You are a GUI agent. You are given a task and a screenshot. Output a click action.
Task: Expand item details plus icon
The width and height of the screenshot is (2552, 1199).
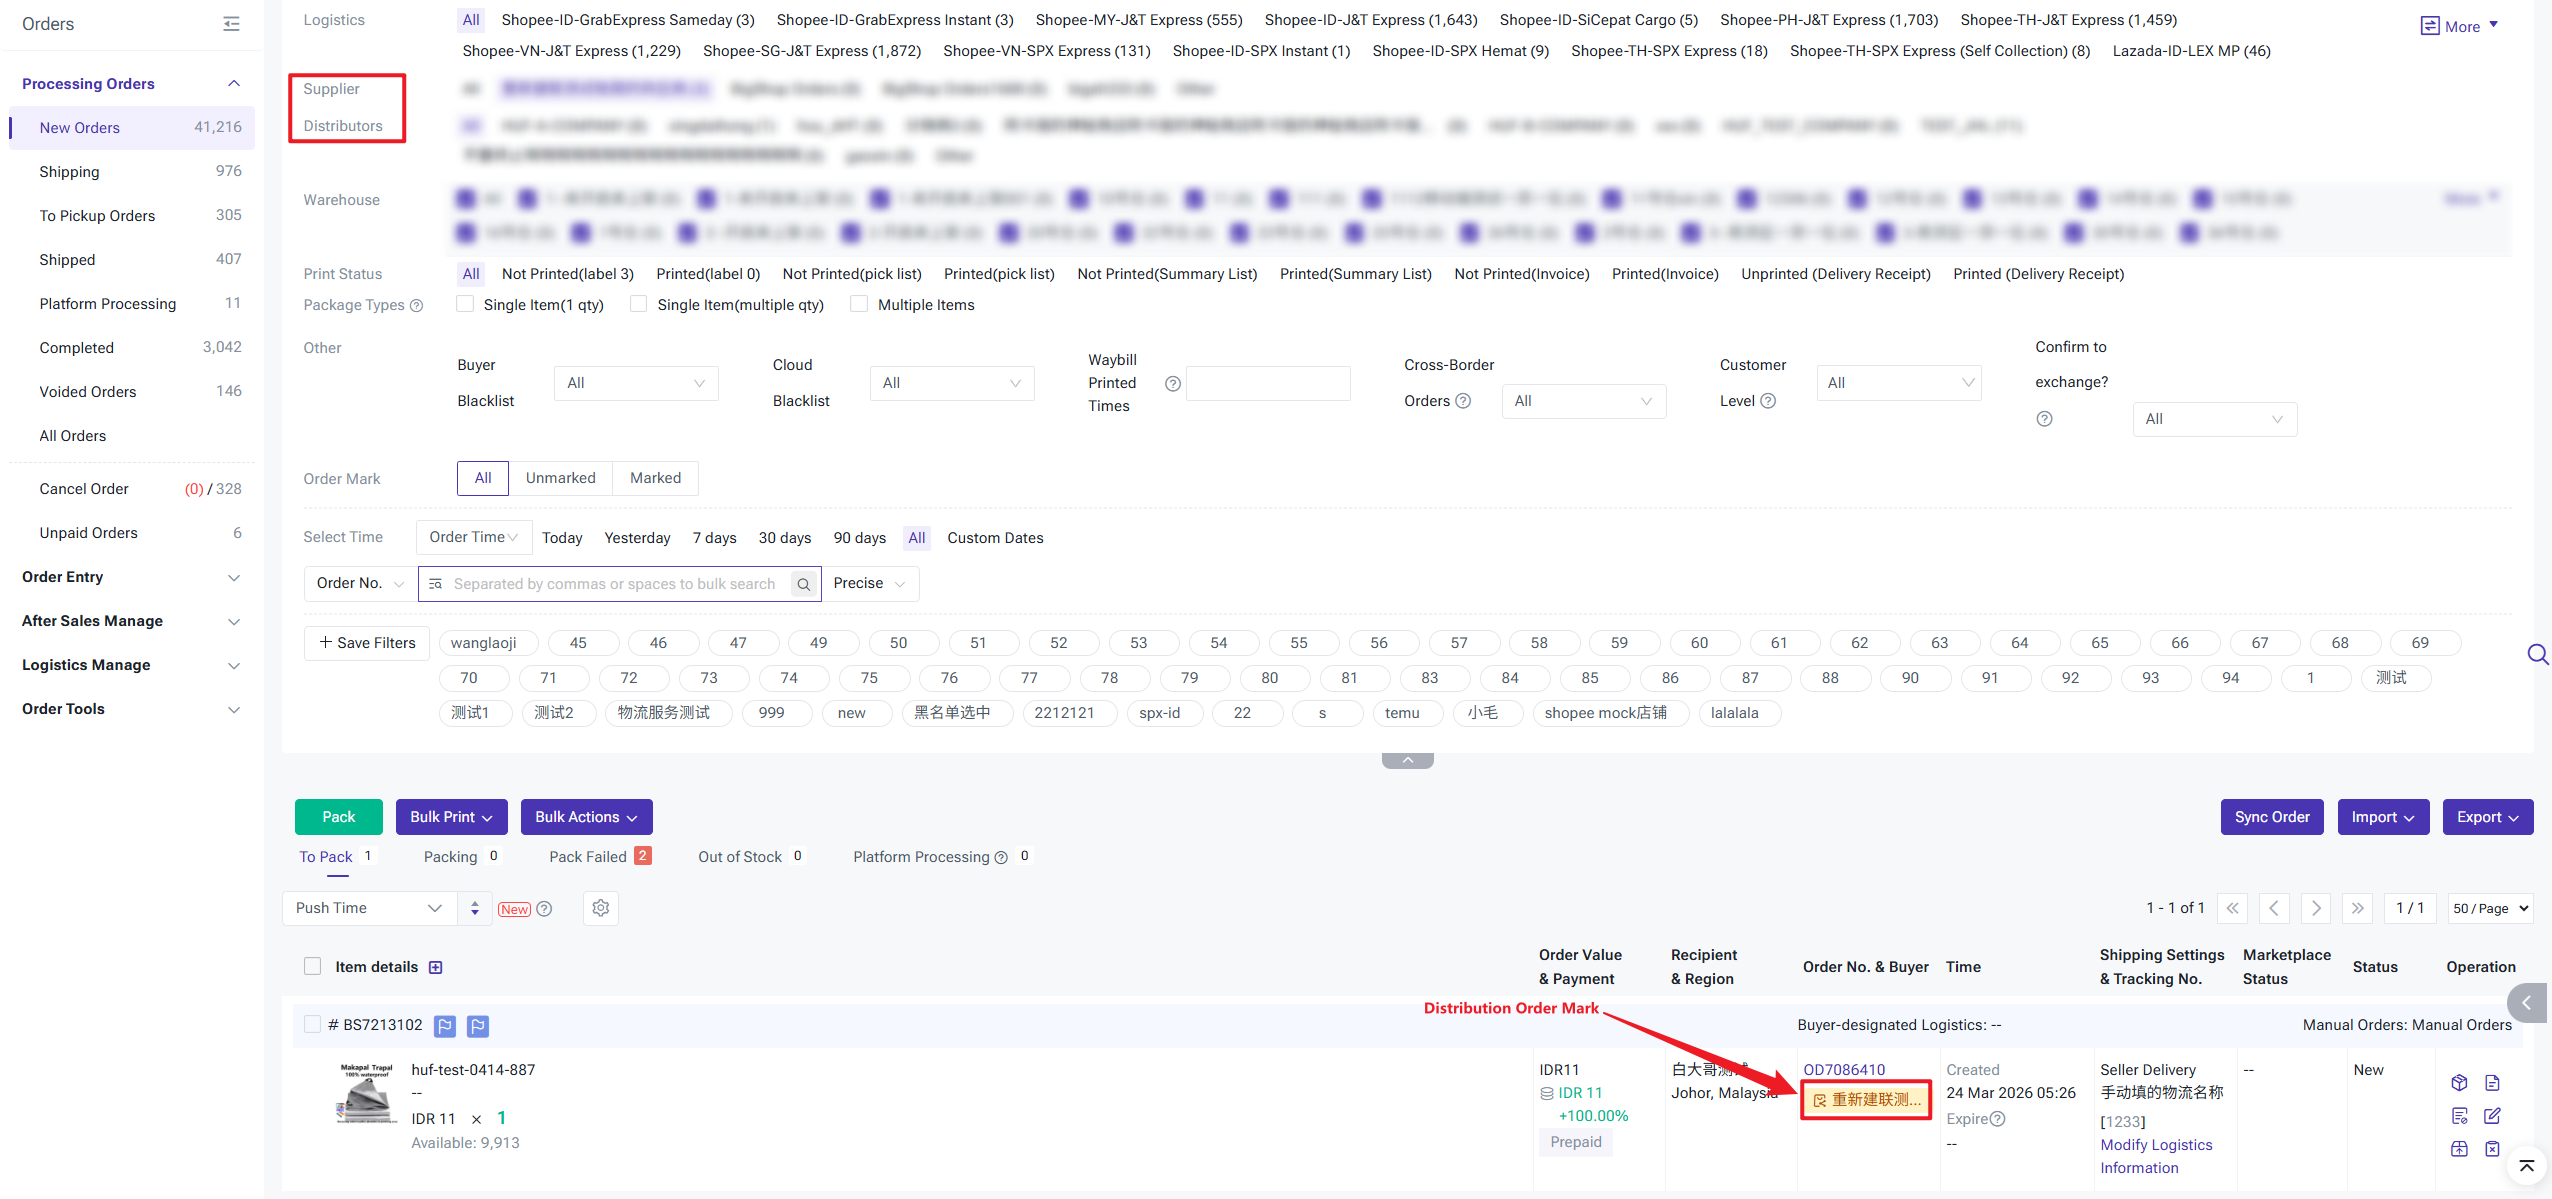[436, 967]
